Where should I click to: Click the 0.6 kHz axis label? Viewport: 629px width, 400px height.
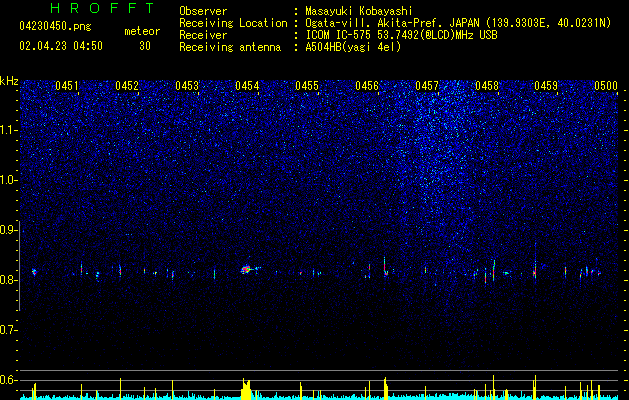8,380
